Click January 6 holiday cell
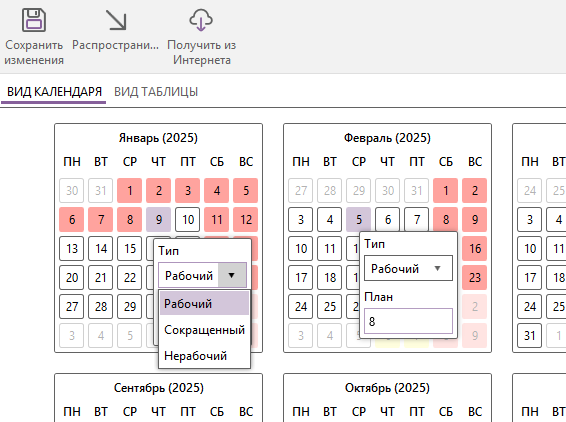 (71, 219)
